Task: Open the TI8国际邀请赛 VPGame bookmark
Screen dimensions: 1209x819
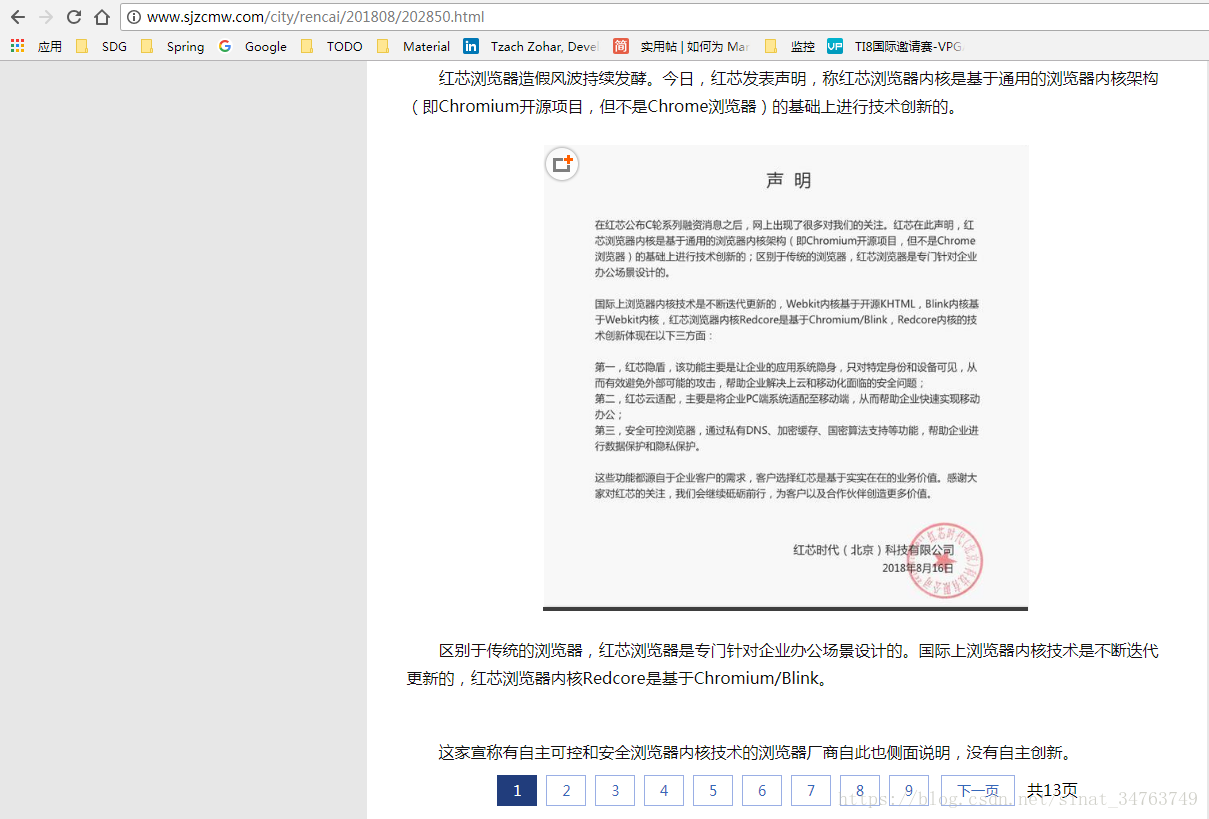Action: [896, 46]
